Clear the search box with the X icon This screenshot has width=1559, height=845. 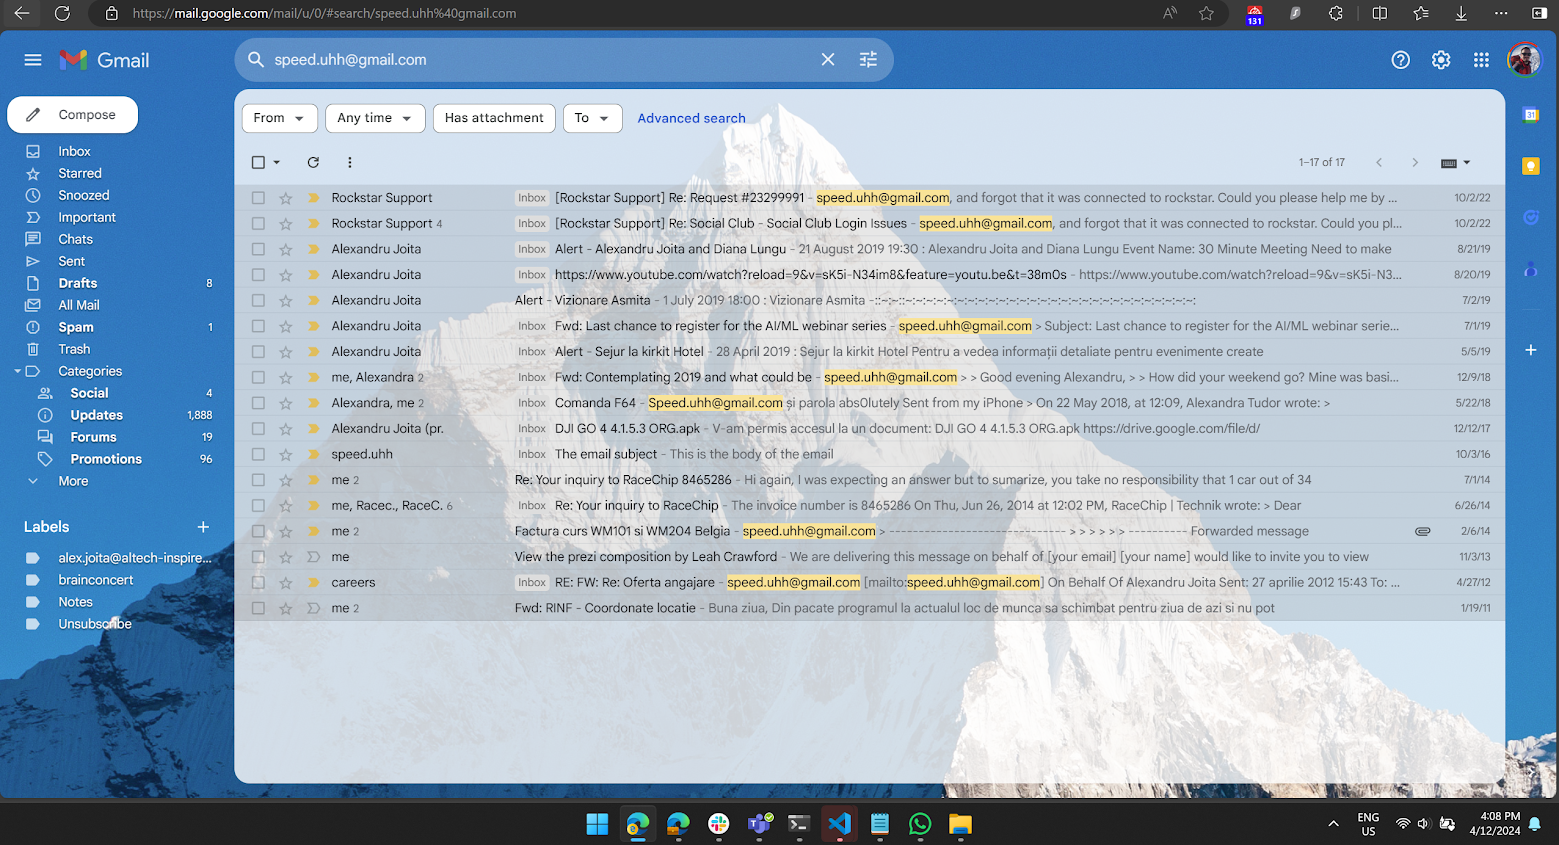(x=827, y=60)
